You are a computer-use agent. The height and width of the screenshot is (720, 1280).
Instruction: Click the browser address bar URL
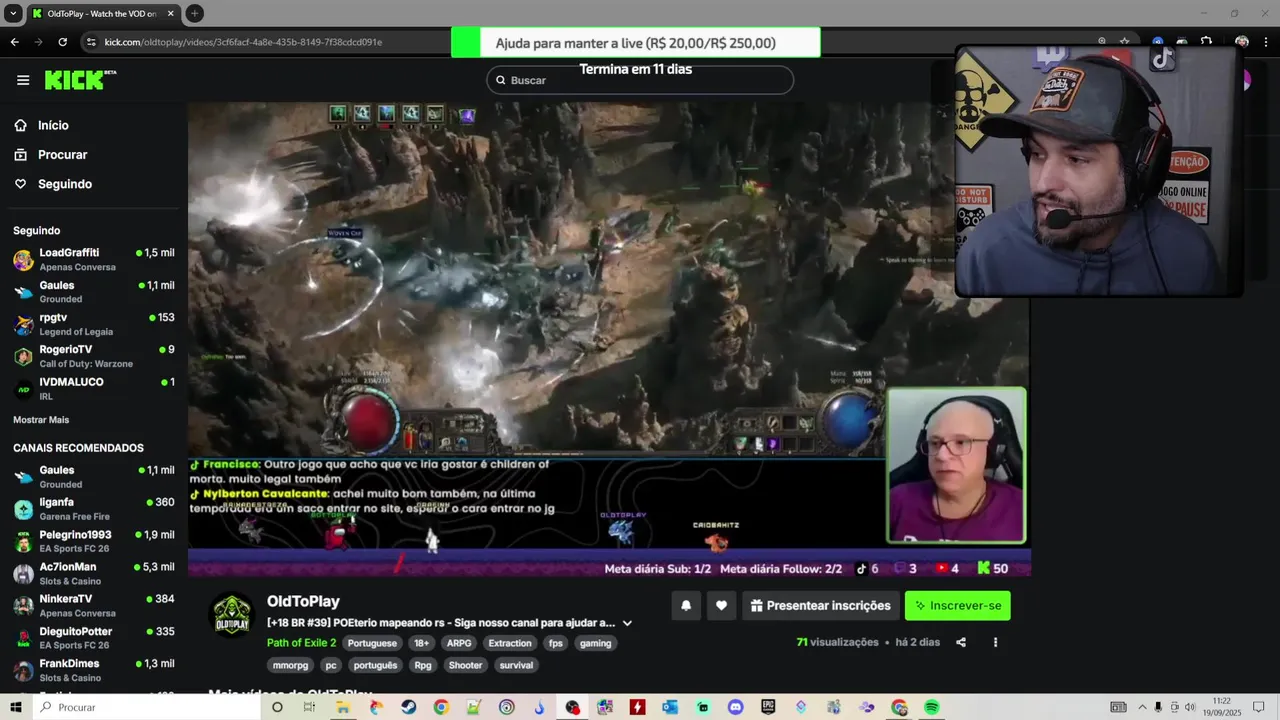click(x=243, y=42)
